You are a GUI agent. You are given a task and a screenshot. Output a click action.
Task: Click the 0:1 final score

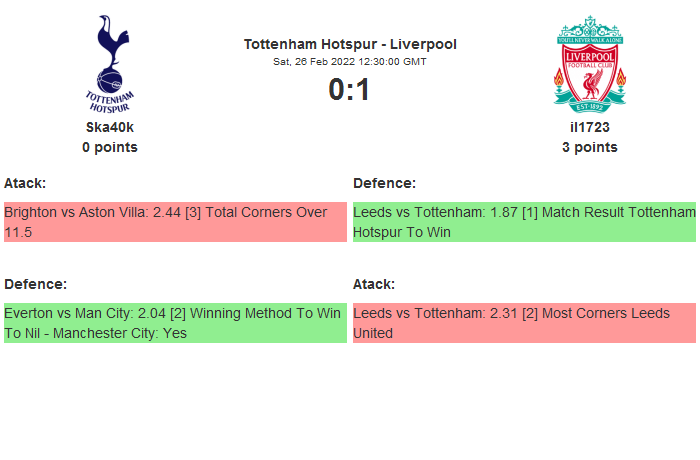pos(350,90)
